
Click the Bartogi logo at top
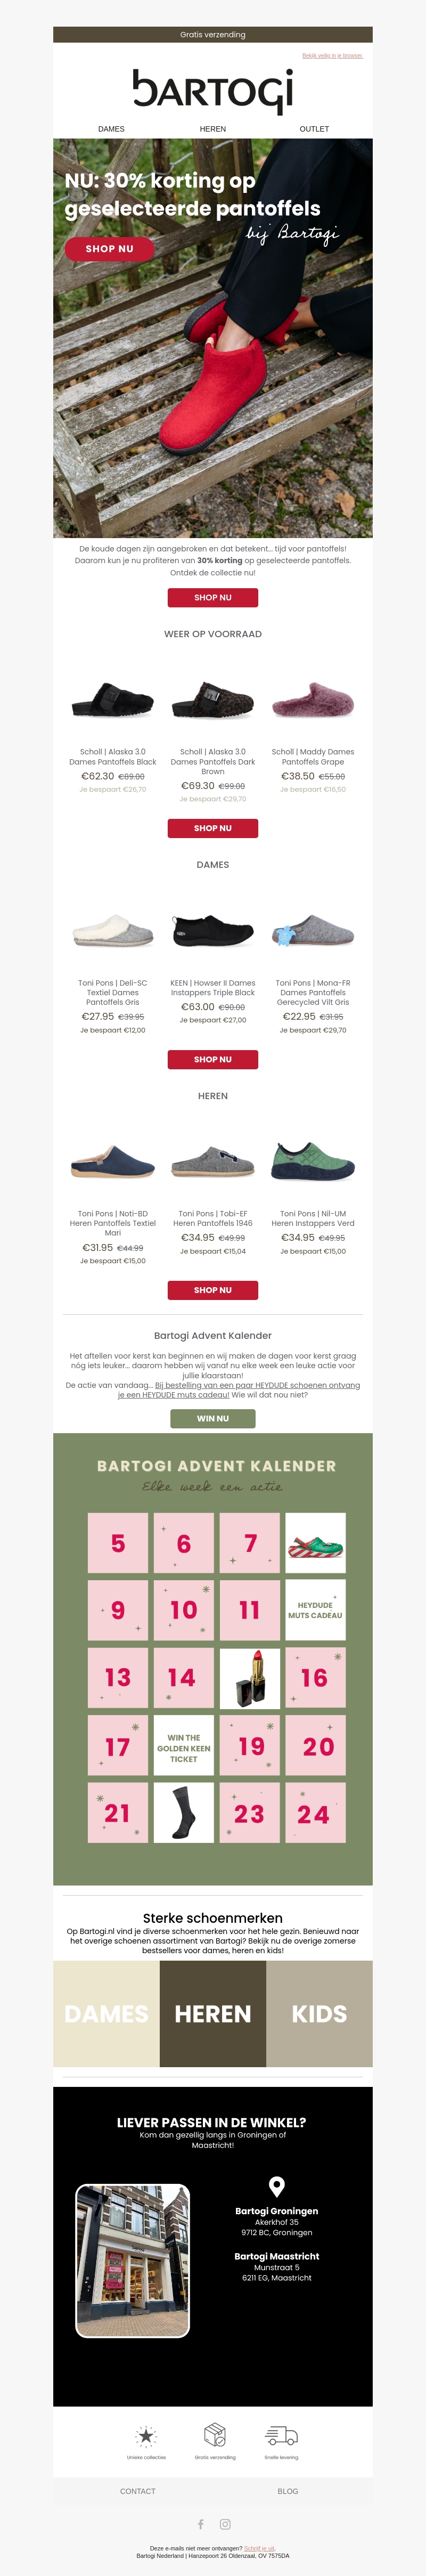(x=213, y=91)
